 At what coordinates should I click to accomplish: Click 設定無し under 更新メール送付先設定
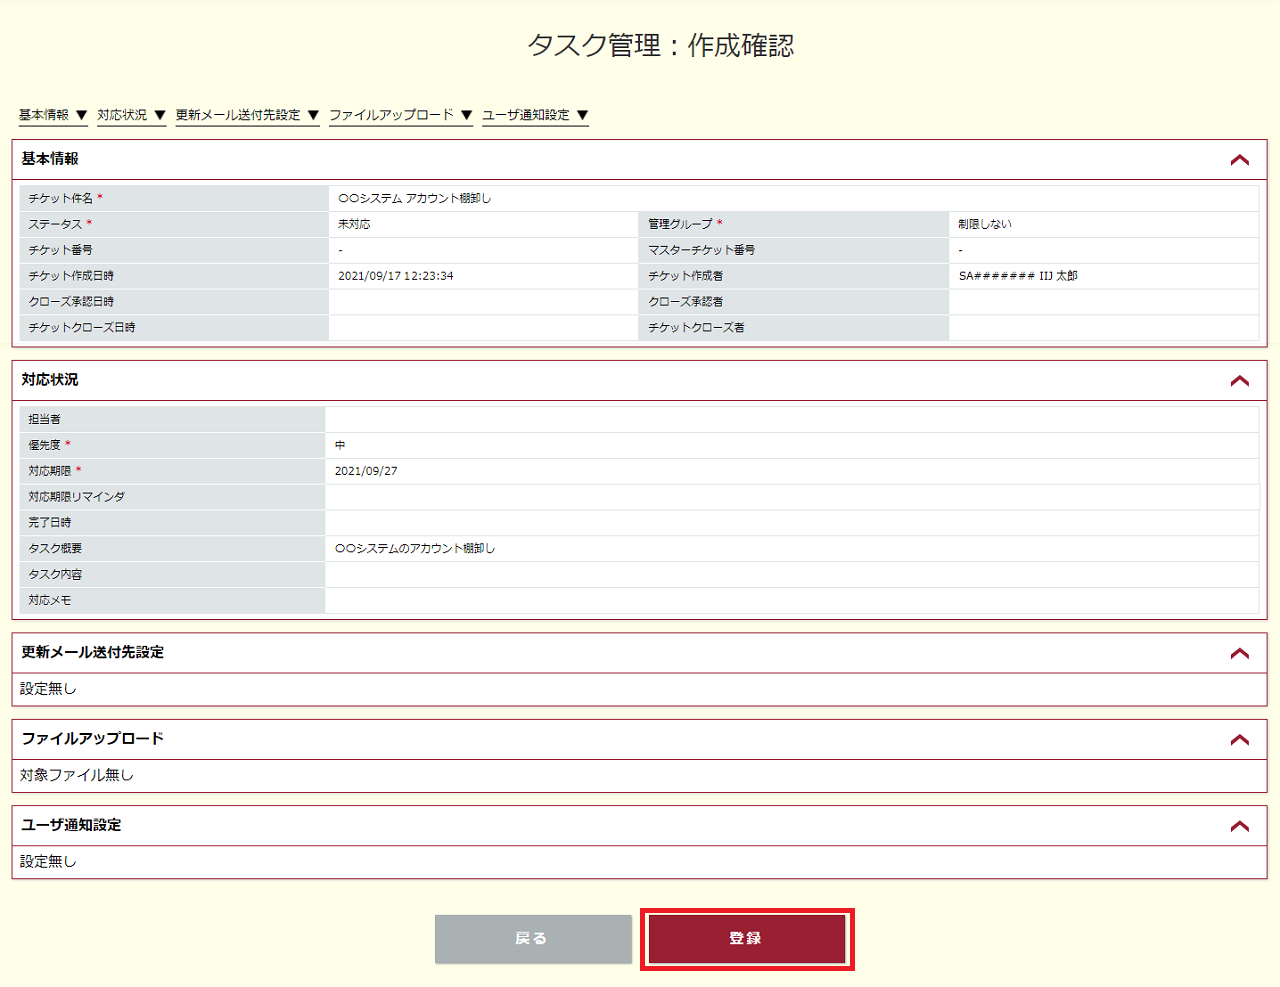[48, 689]
